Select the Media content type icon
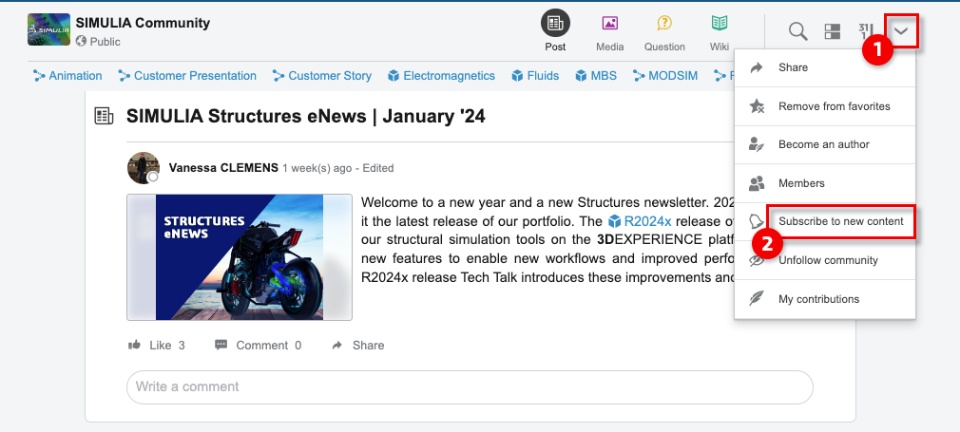This screenshot has height=432, width=960. point(610,23)
